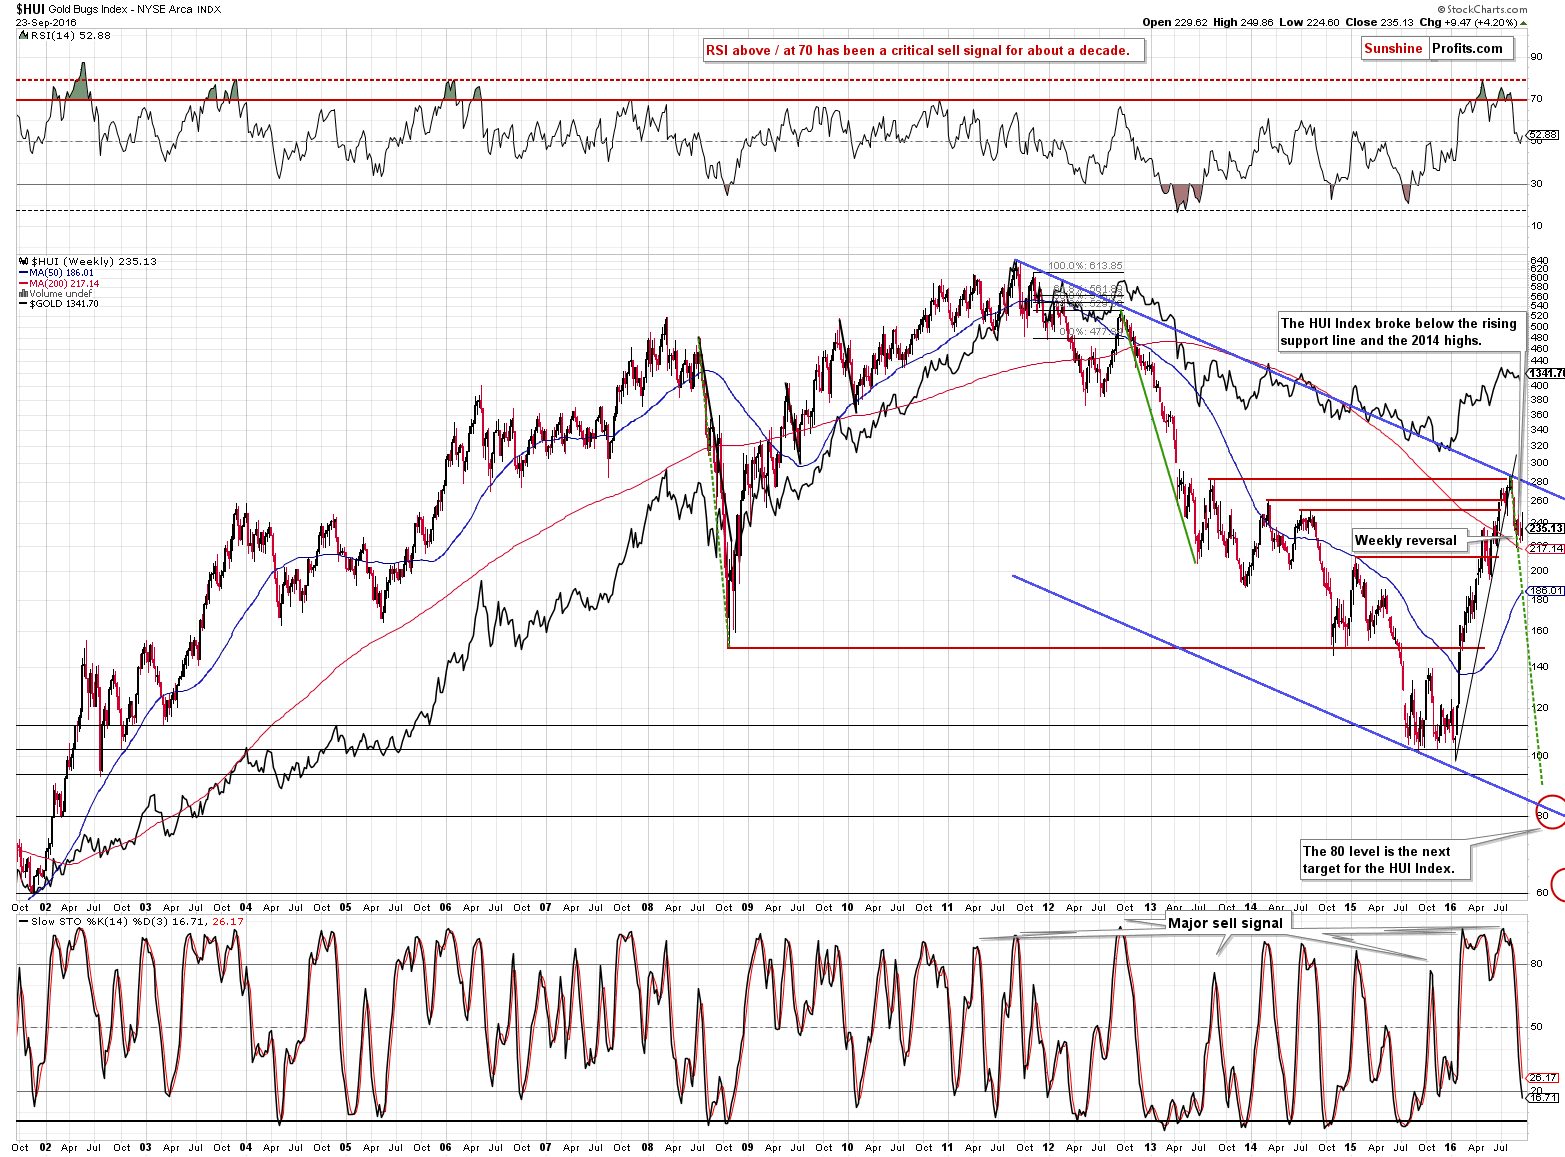Click the 235.13 HUI price tag on axis
Viewport: 1565px width, 1157px height.
[1546, 528]
